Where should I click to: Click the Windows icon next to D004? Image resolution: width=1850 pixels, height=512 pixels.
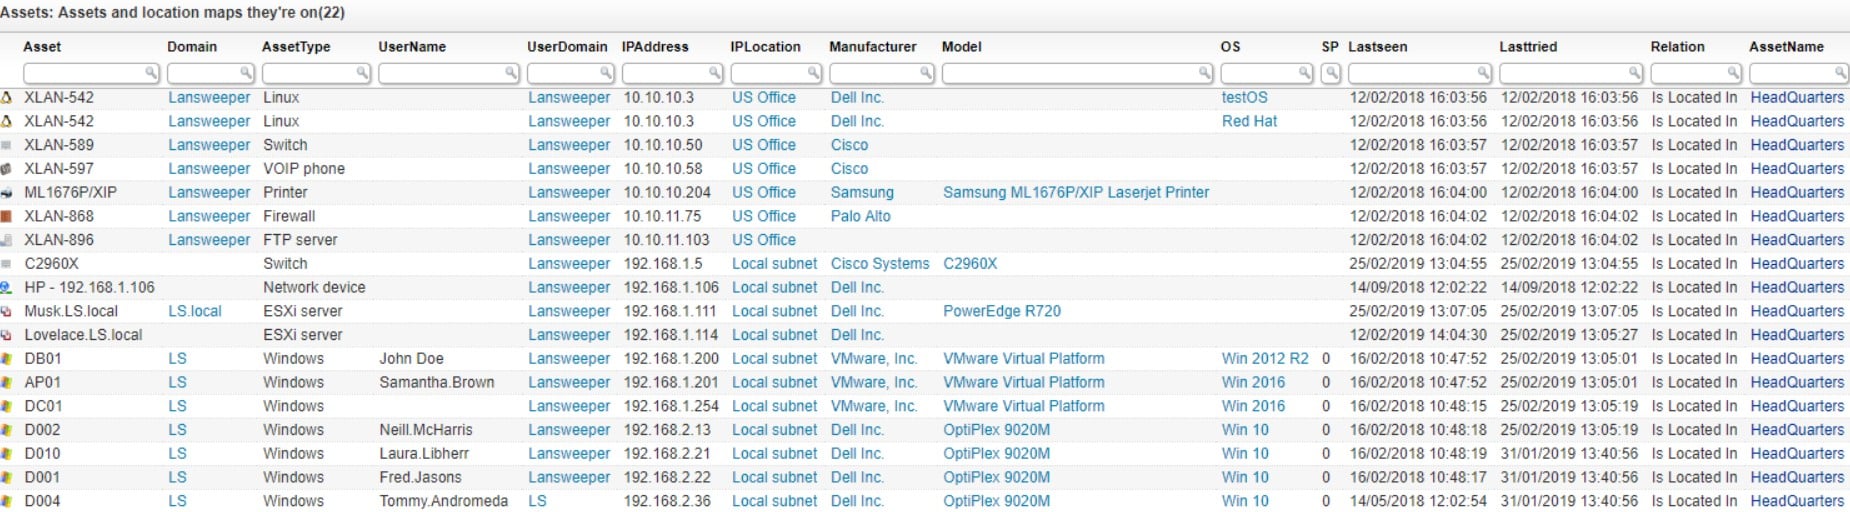[6, 502]
